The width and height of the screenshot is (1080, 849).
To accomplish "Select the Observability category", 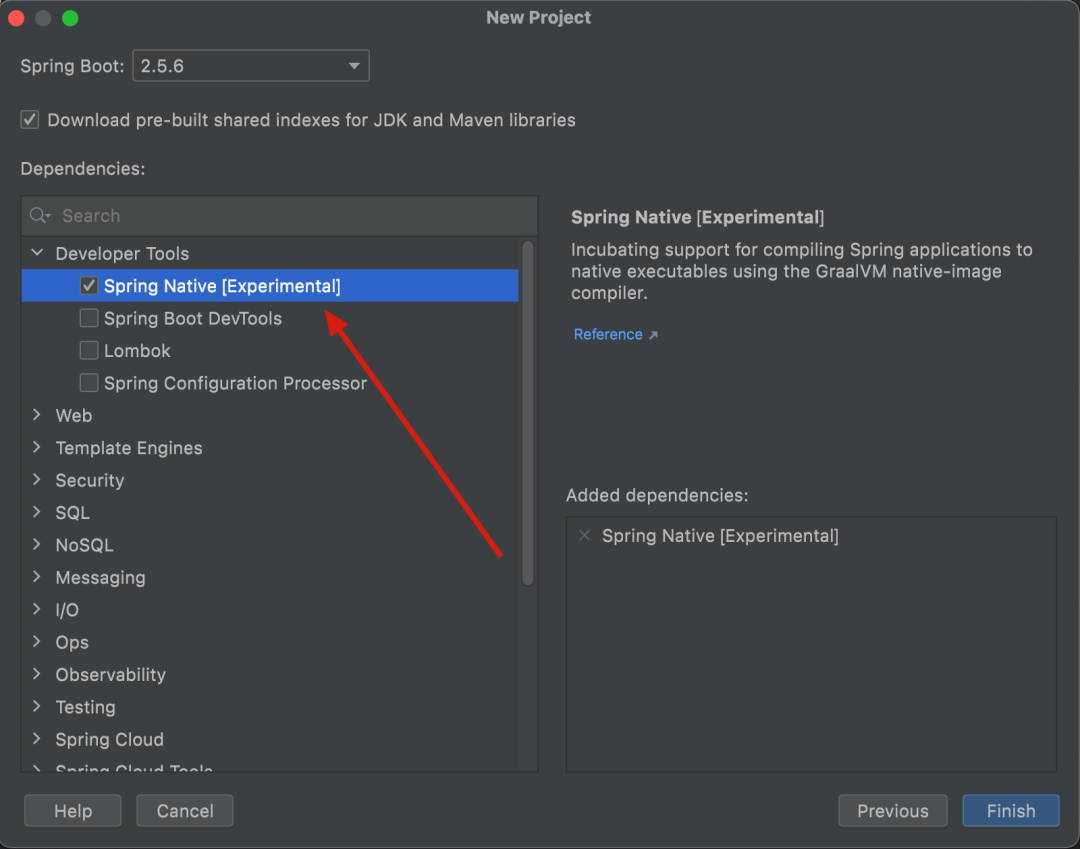I will [110, 674].
